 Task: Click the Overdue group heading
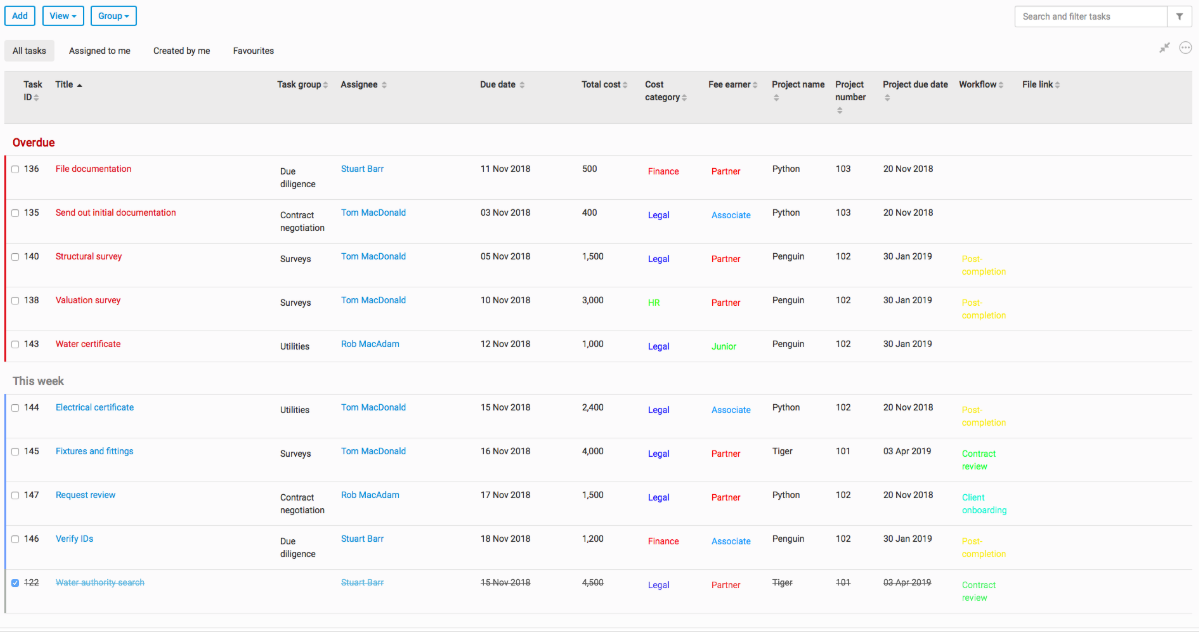point(34,143)
